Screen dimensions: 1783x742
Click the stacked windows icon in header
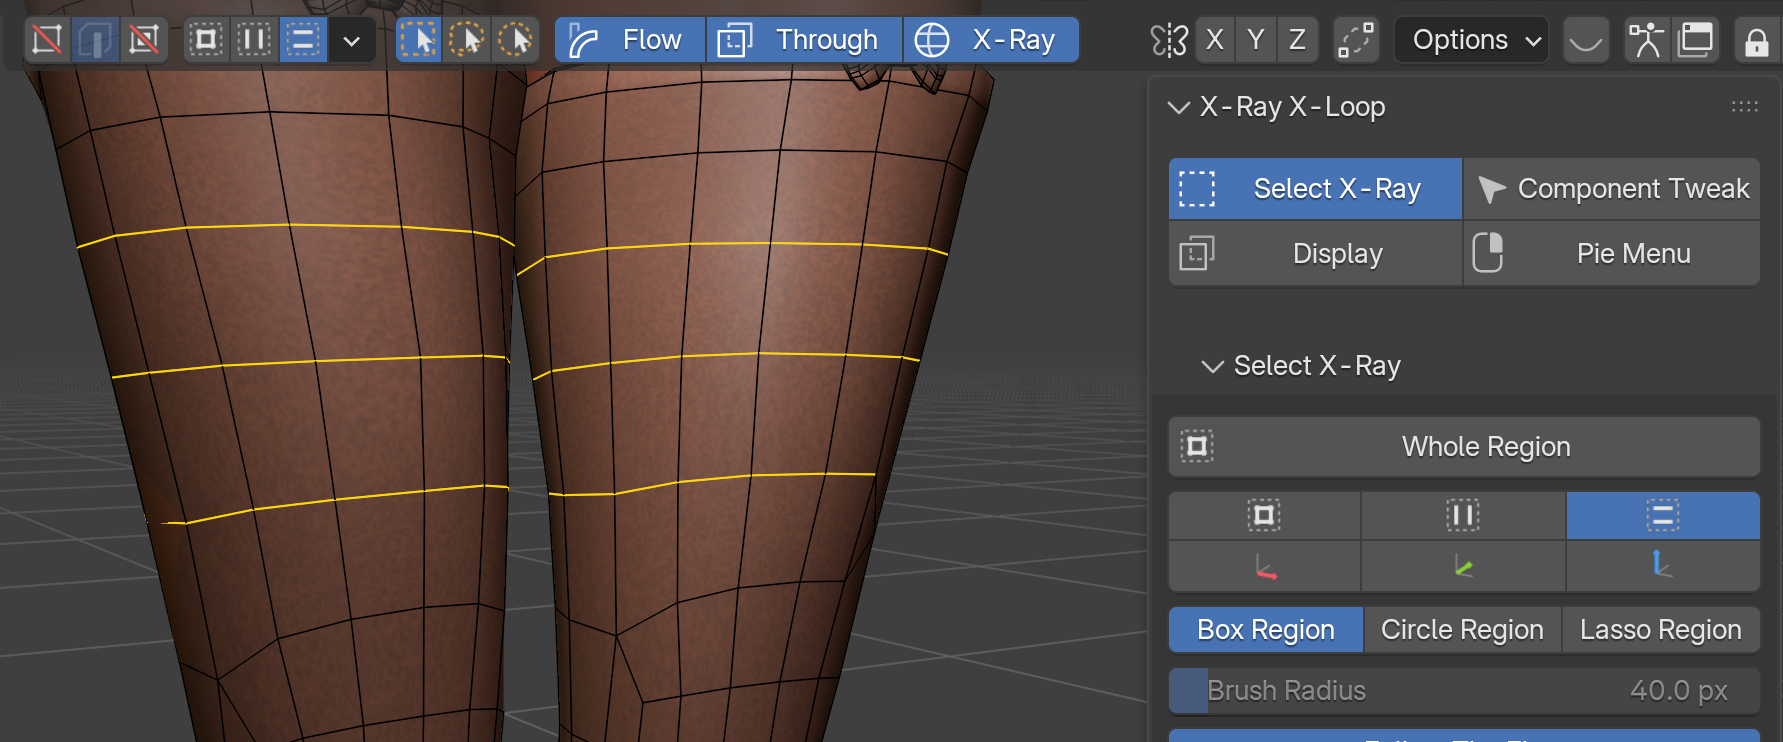pyautogui.click(x=1696, y=40)
